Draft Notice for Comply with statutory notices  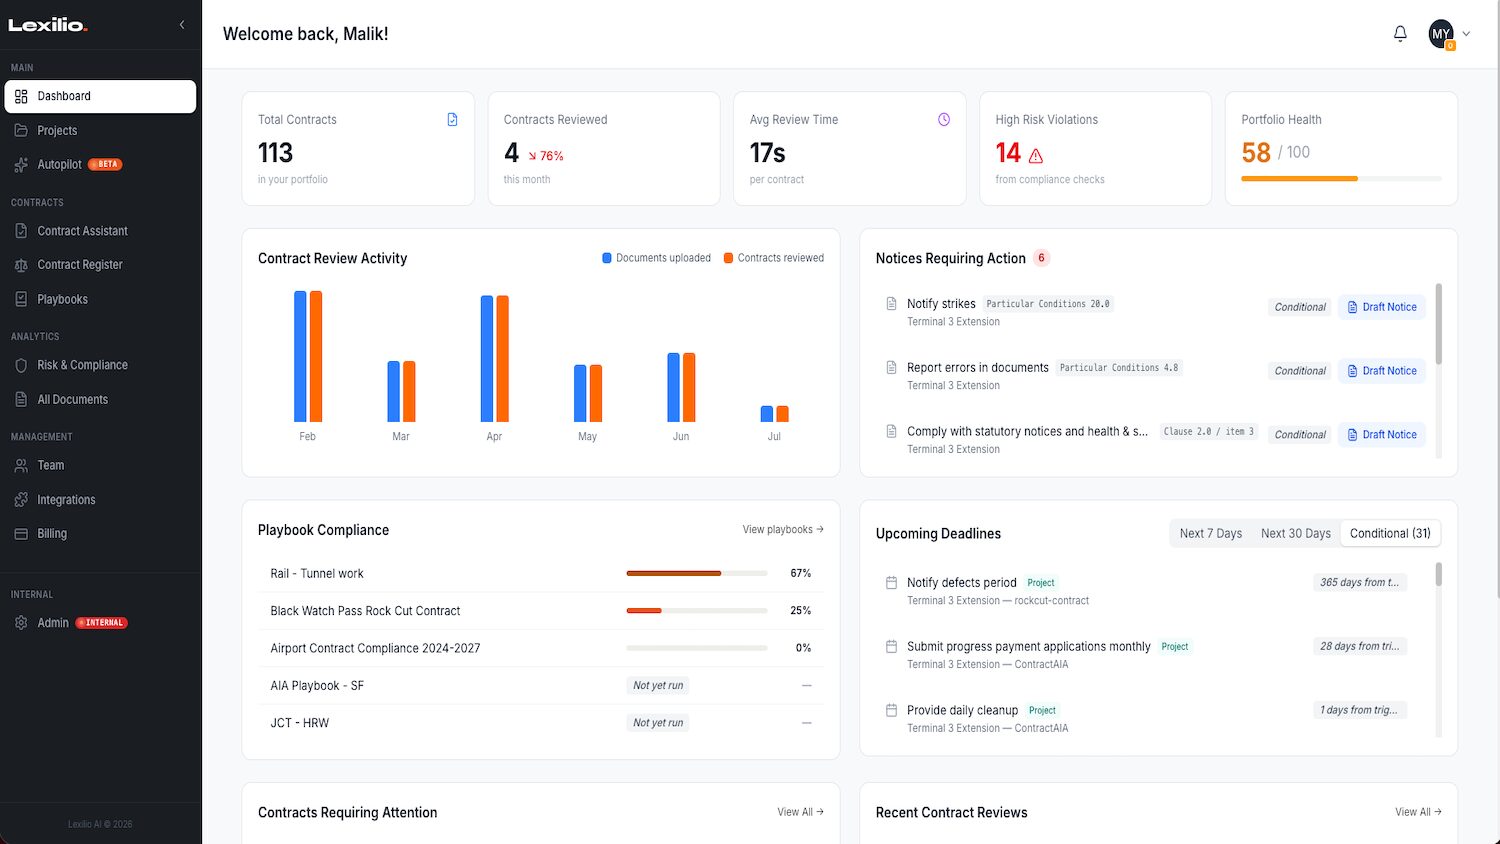(1382, 435)
